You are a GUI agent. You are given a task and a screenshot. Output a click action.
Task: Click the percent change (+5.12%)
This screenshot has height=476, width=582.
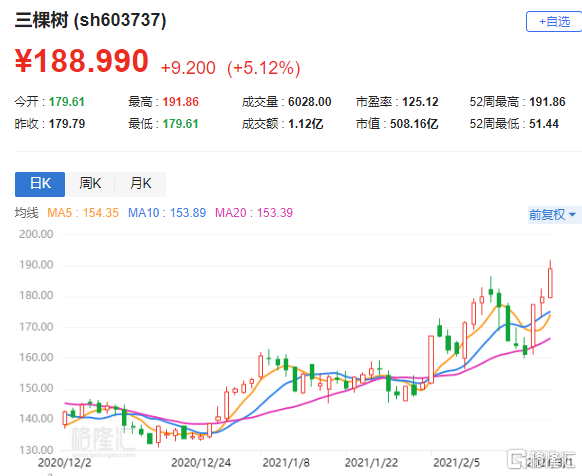[x=264, y=68]
